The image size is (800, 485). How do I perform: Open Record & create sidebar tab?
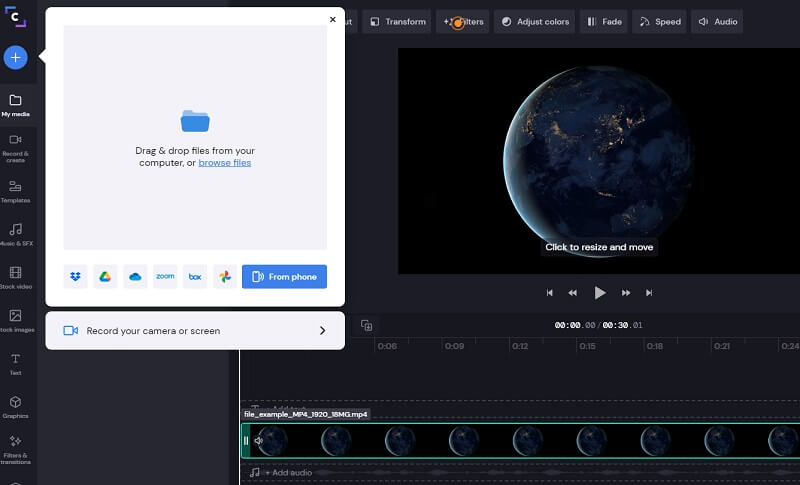(x=16, y=148)
